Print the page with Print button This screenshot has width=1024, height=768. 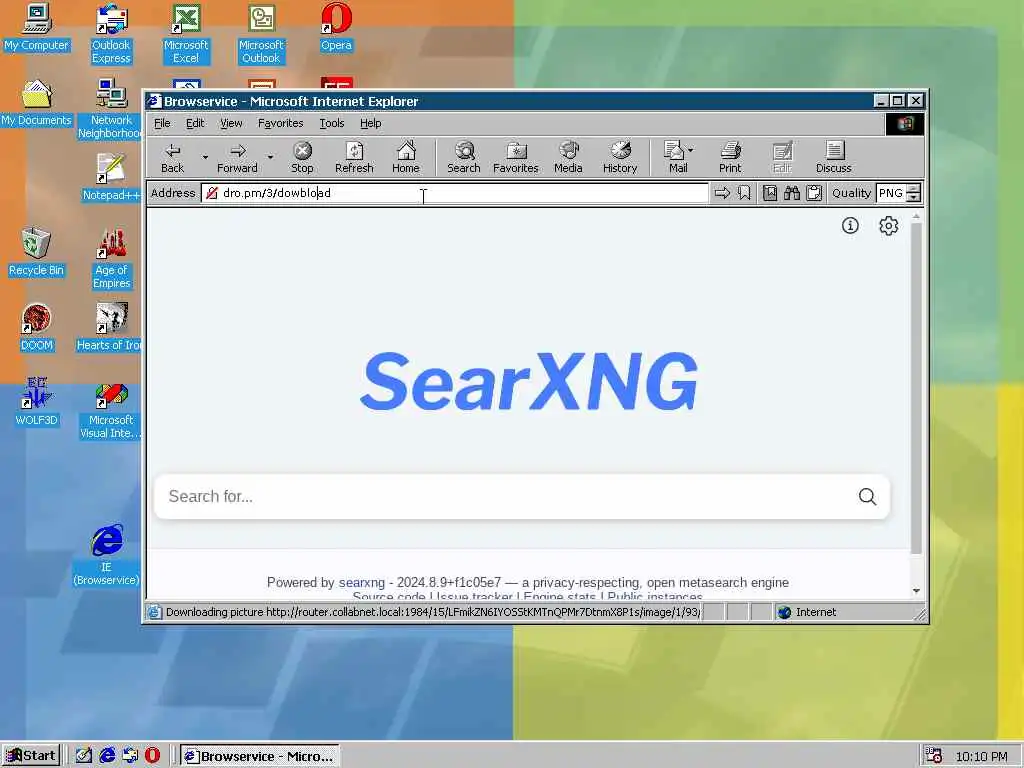730,157
